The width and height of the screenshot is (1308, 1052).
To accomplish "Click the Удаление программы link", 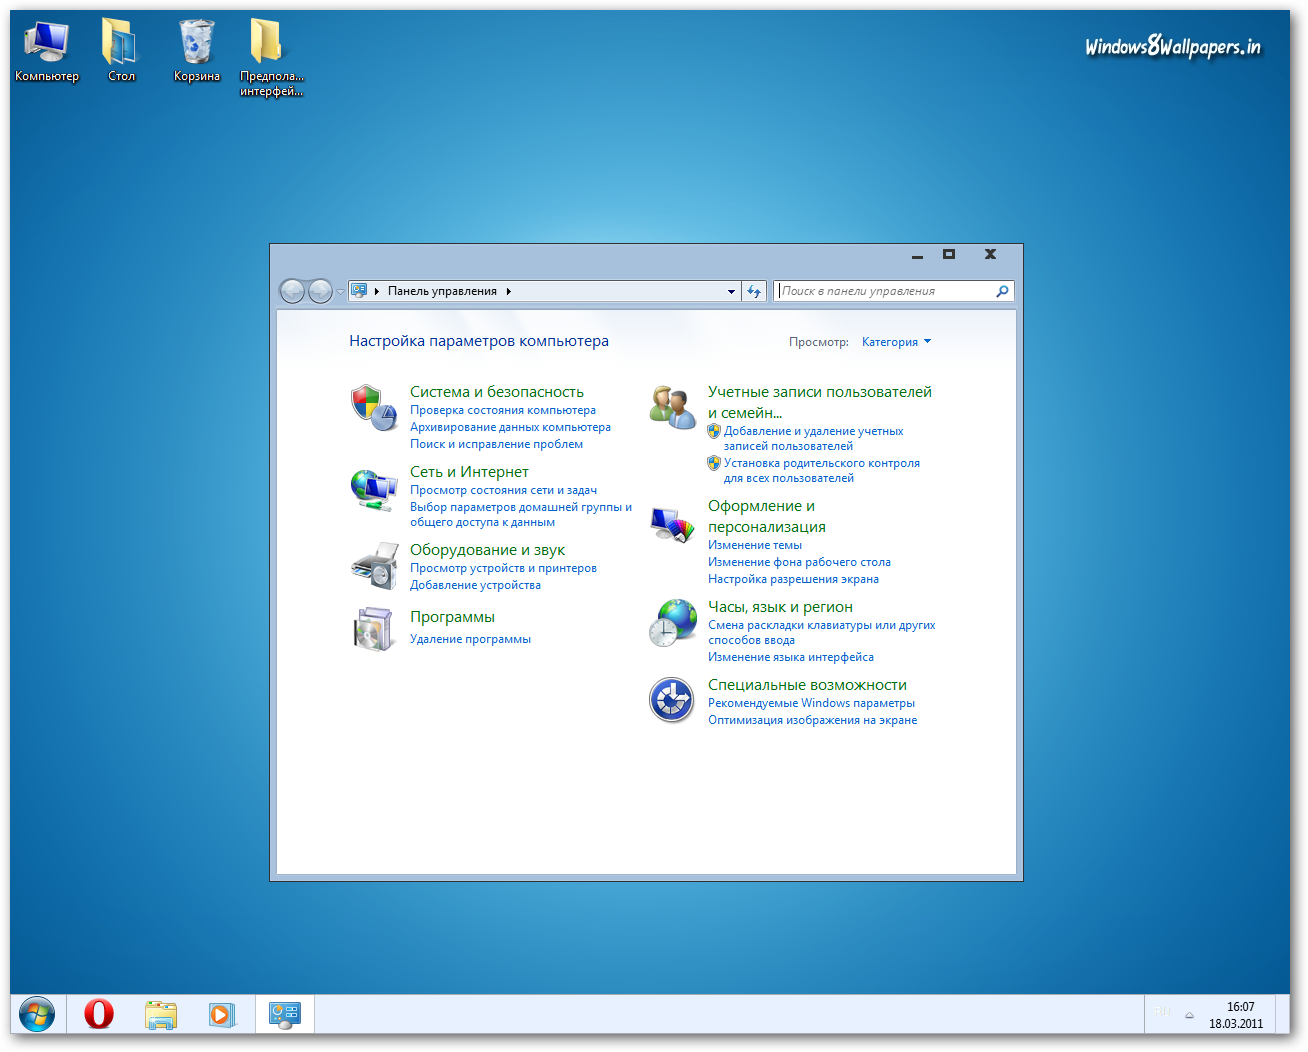I will (470, 639).
